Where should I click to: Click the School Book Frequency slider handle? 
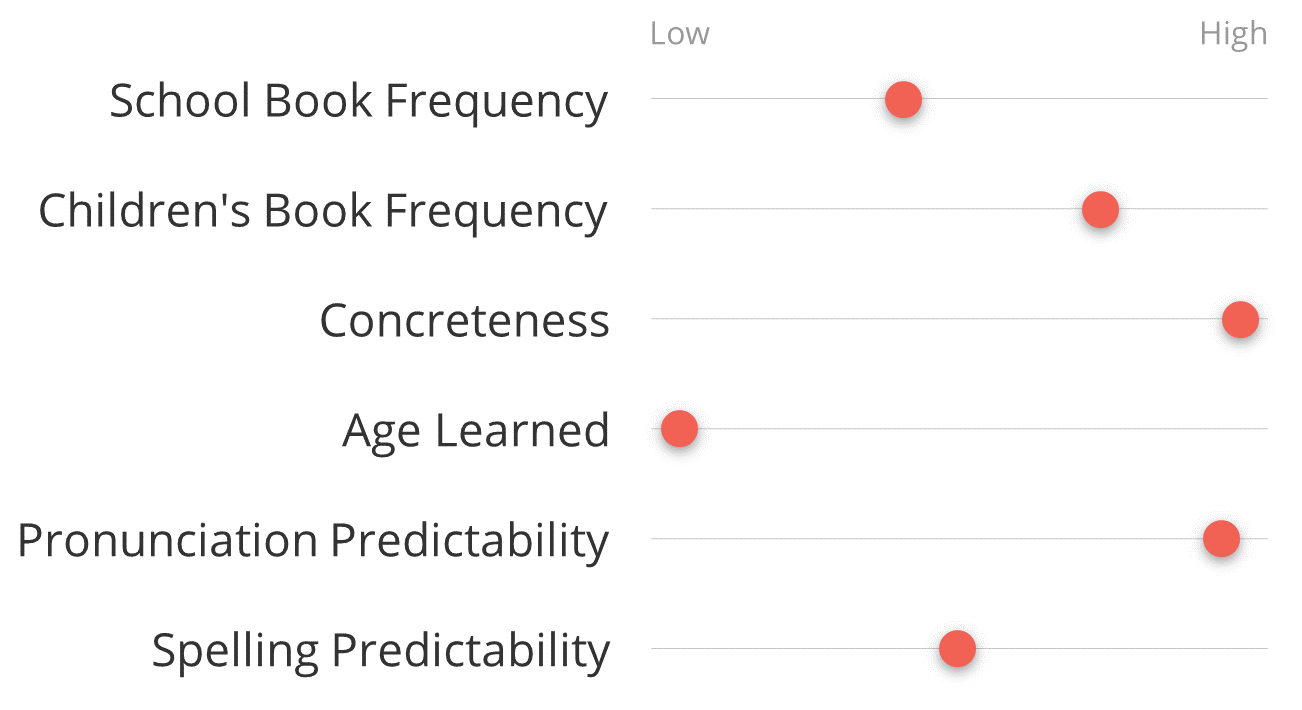903,100
